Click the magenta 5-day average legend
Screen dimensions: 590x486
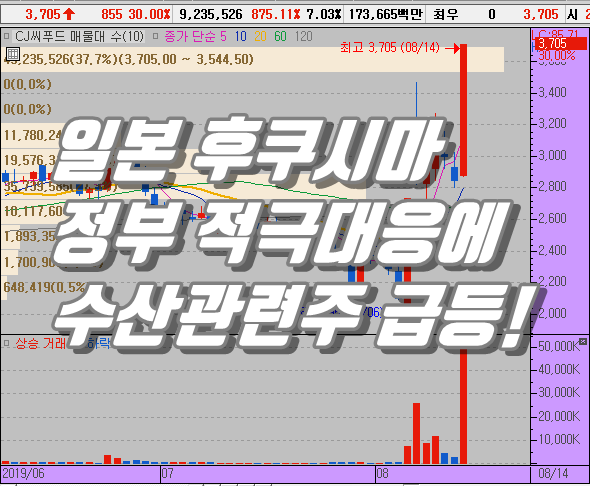click(224, 36)
